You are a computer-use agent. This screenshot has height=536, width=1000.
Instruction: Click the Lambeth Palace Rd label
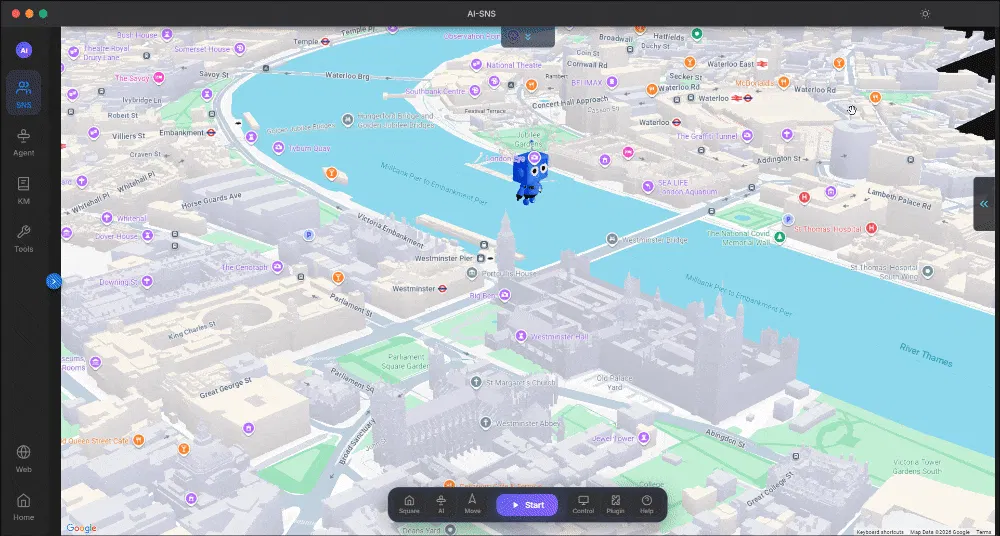[x=900, y=197]
